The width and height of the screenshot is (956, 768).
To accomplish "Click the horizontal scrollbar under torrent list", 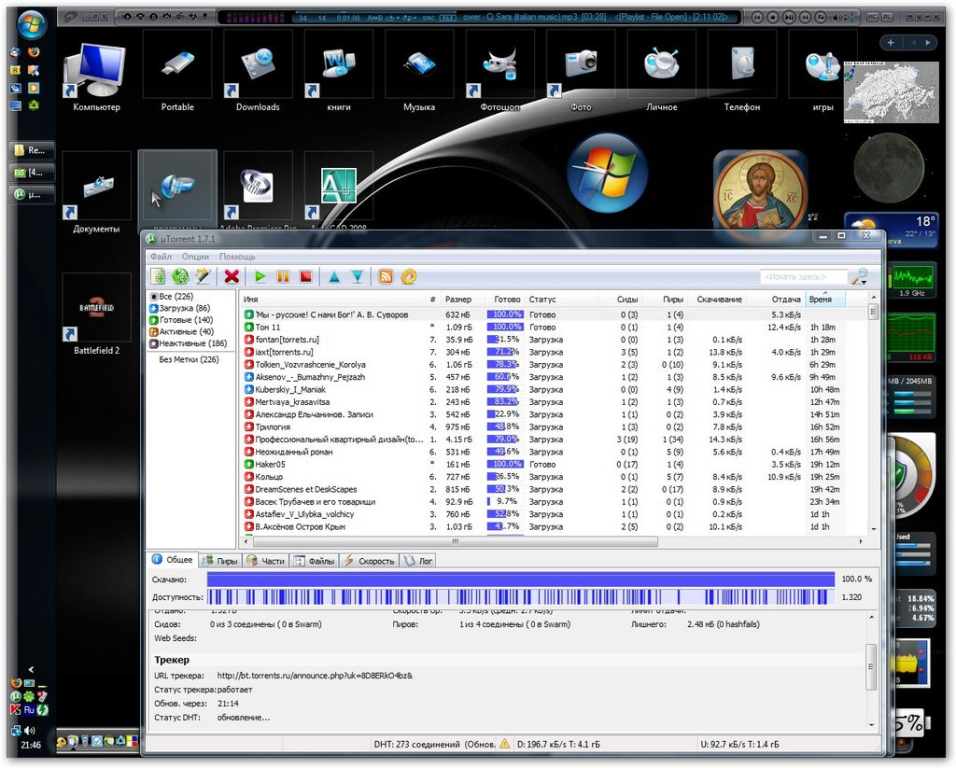I will [x=455, y=541].
